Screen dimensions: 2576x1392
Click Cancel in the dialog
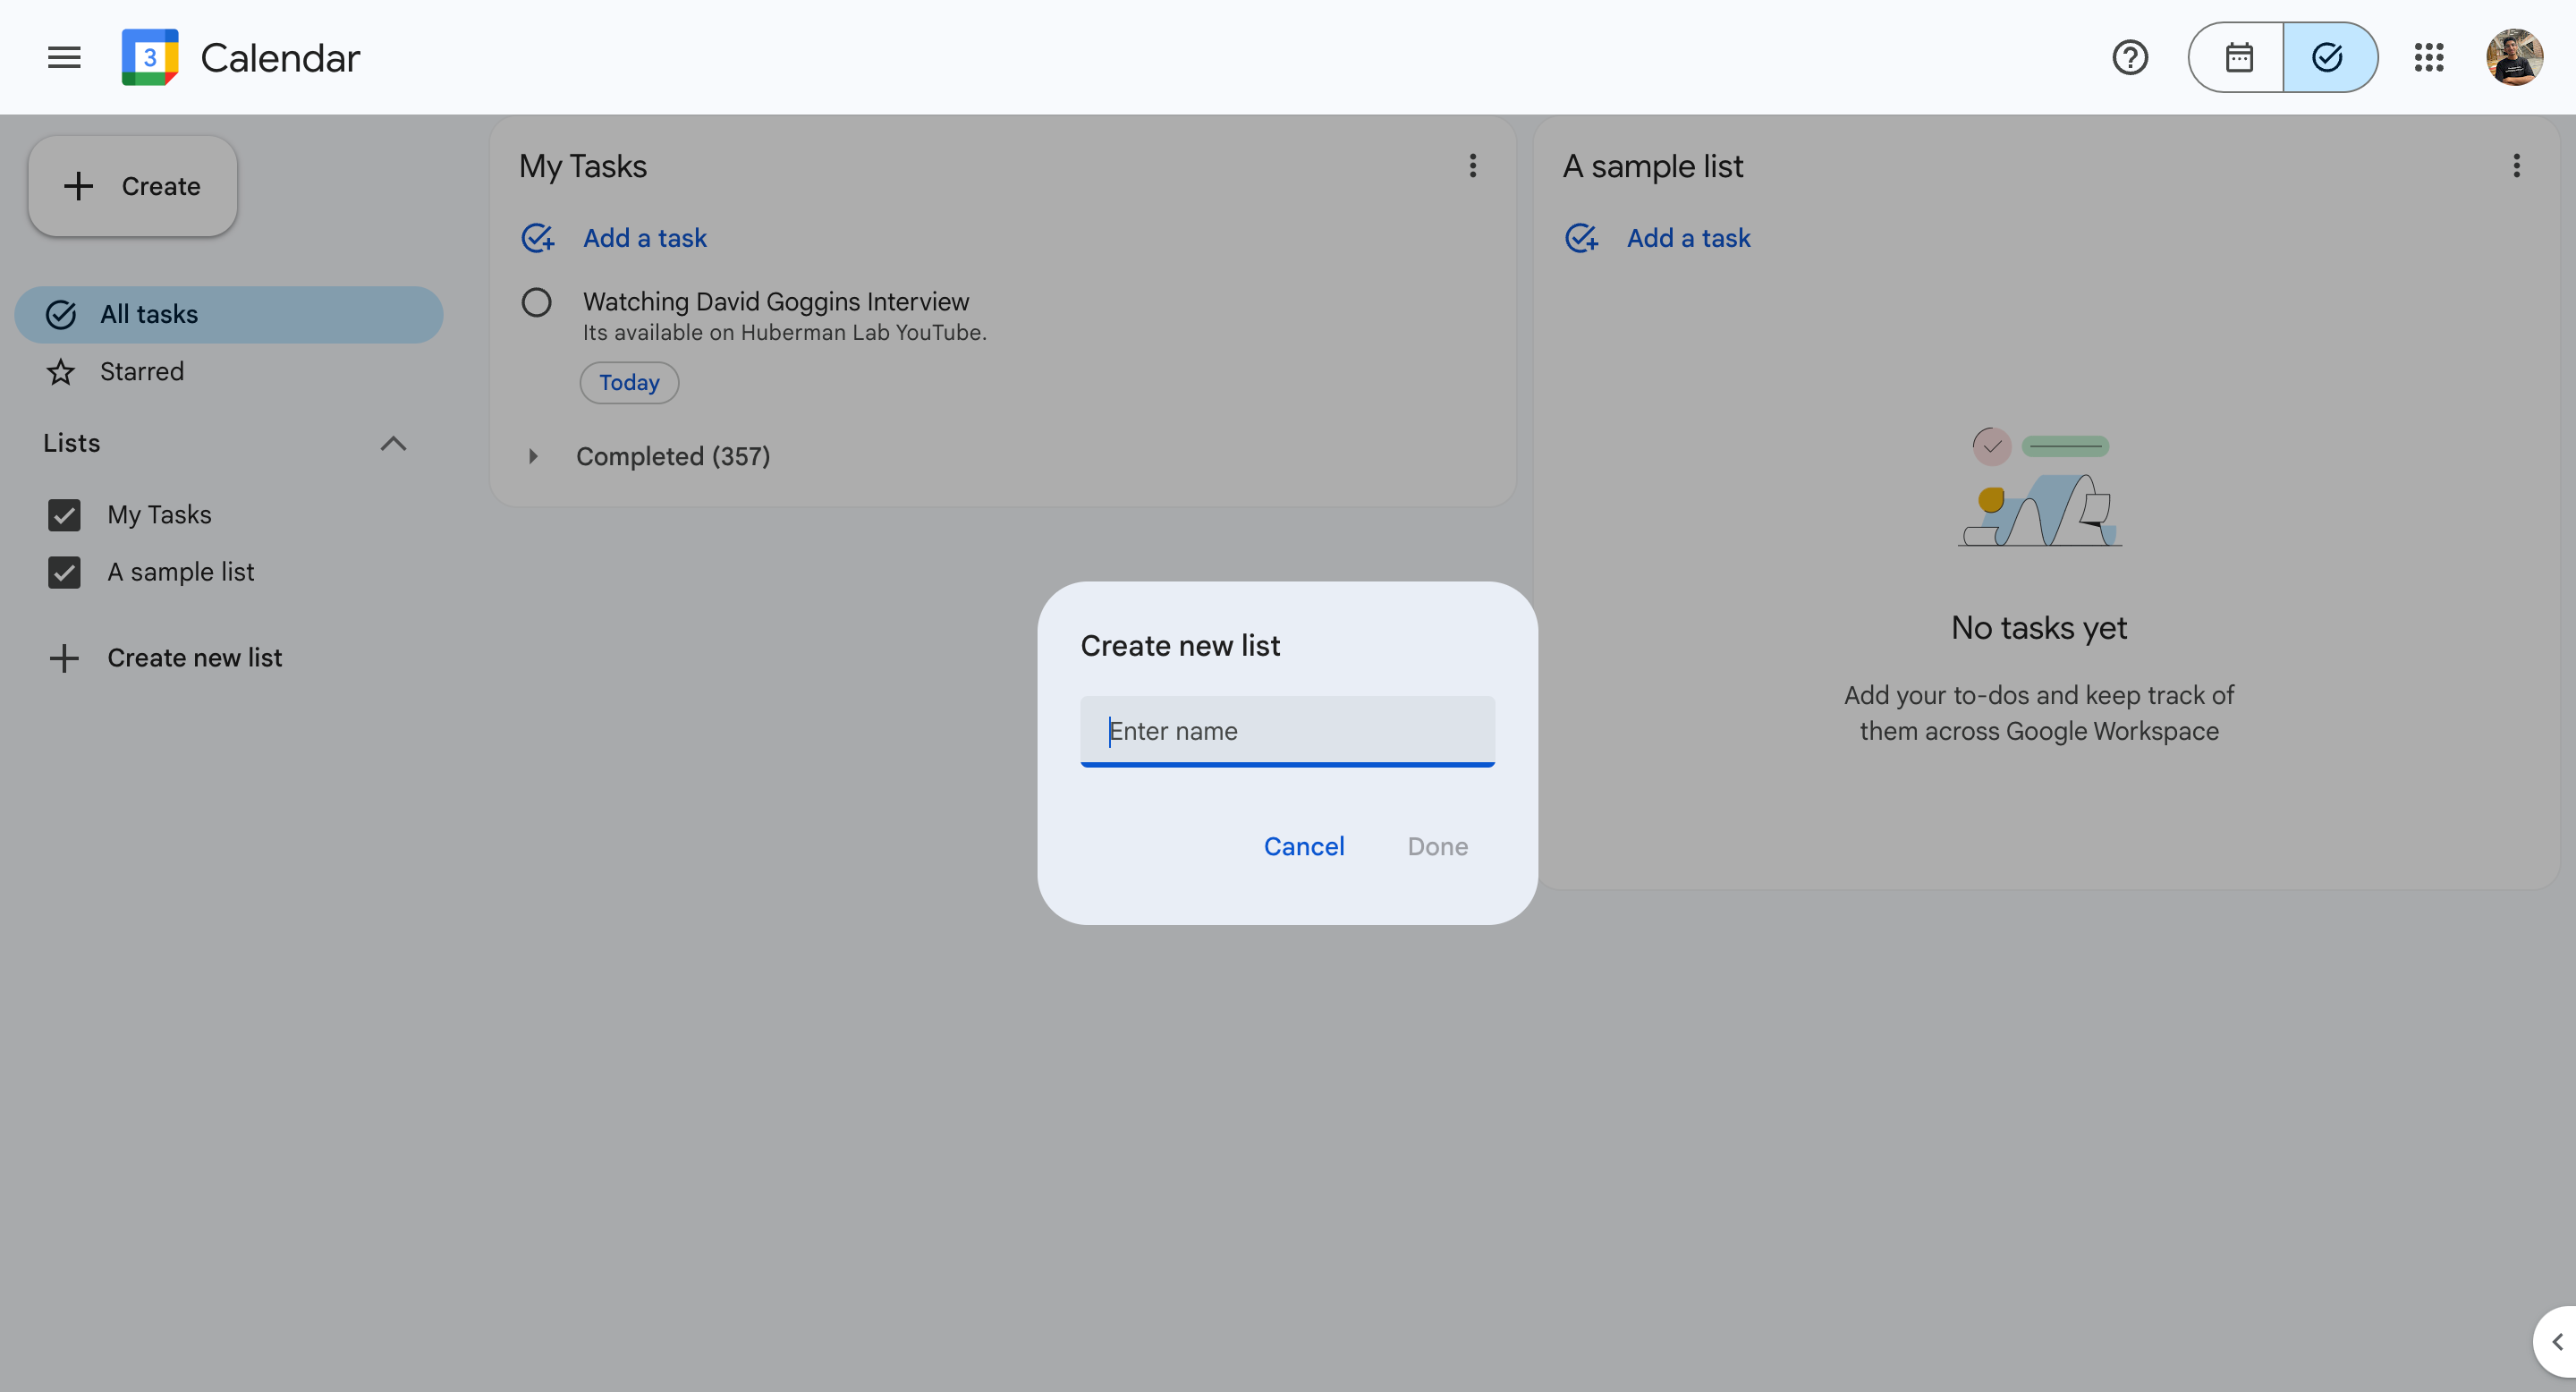click(1303, 846)
